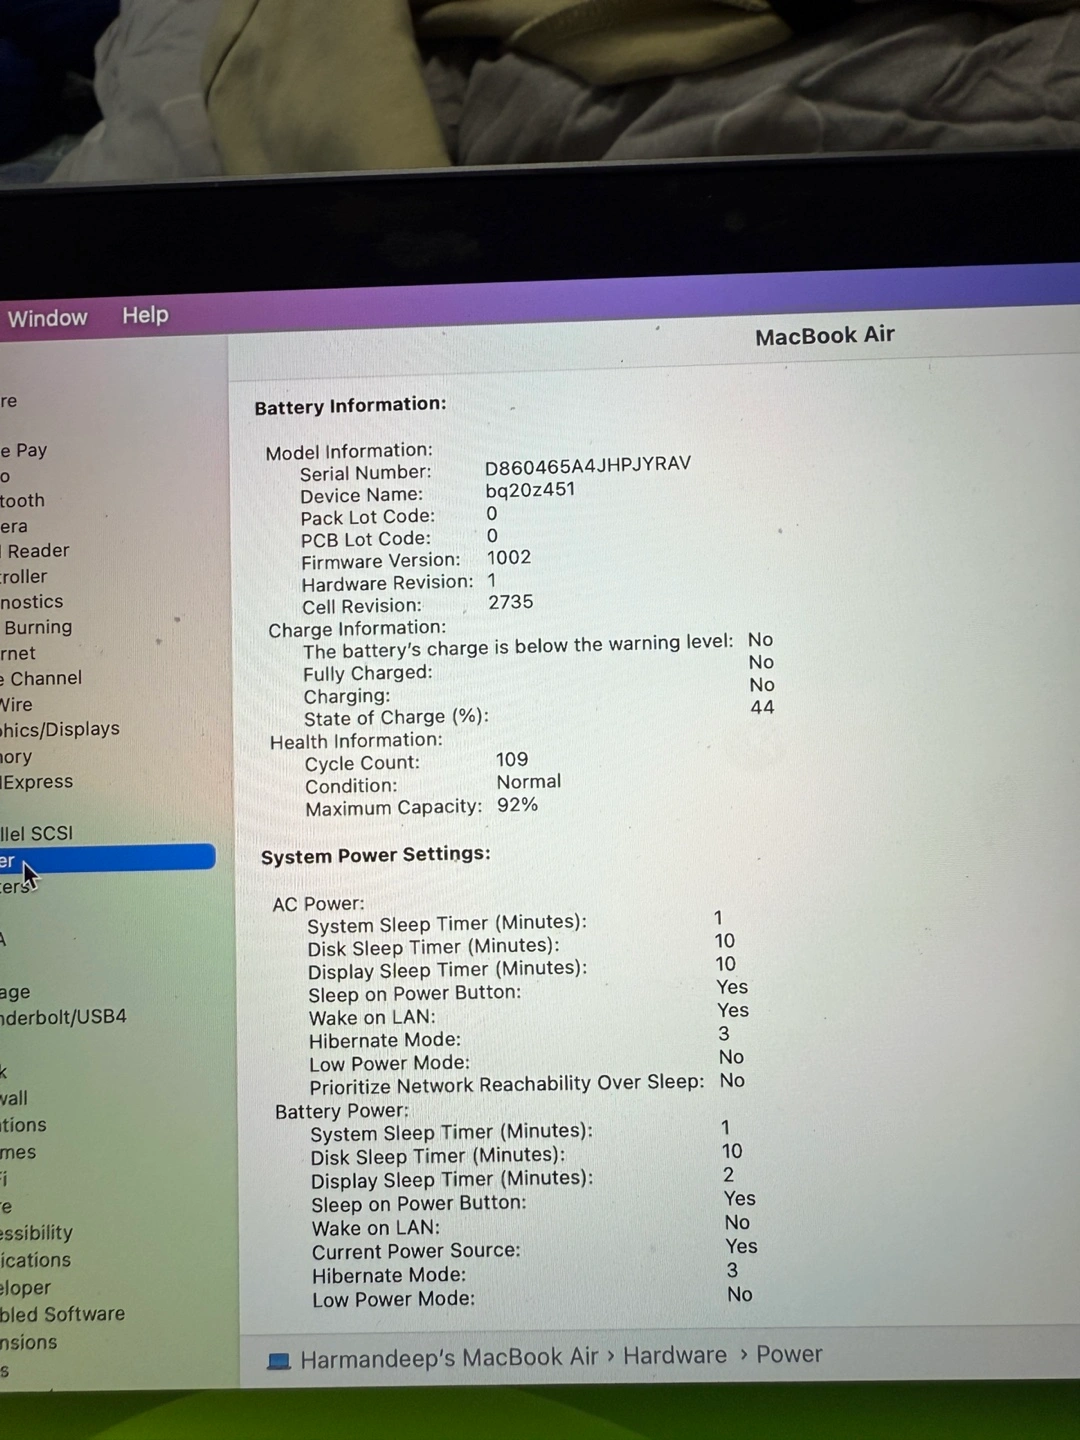1080x1440 pixels.
Task: Select the Apple Pay sidebar item
Action: 24,450
